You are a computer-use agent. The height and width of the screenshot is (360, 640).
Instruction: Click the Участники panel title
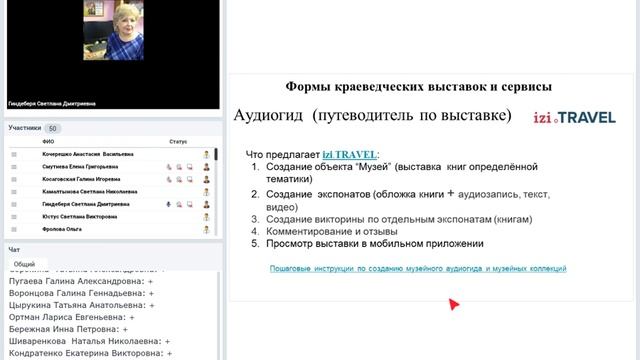[24, 128]
